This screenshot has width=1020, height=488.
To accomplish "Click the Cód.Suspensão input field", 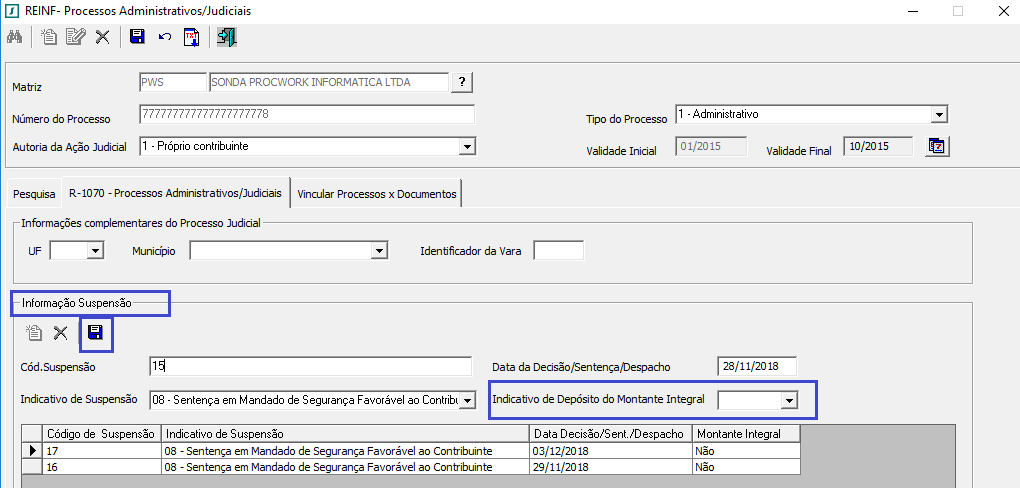I will click(x=310, y=366).
